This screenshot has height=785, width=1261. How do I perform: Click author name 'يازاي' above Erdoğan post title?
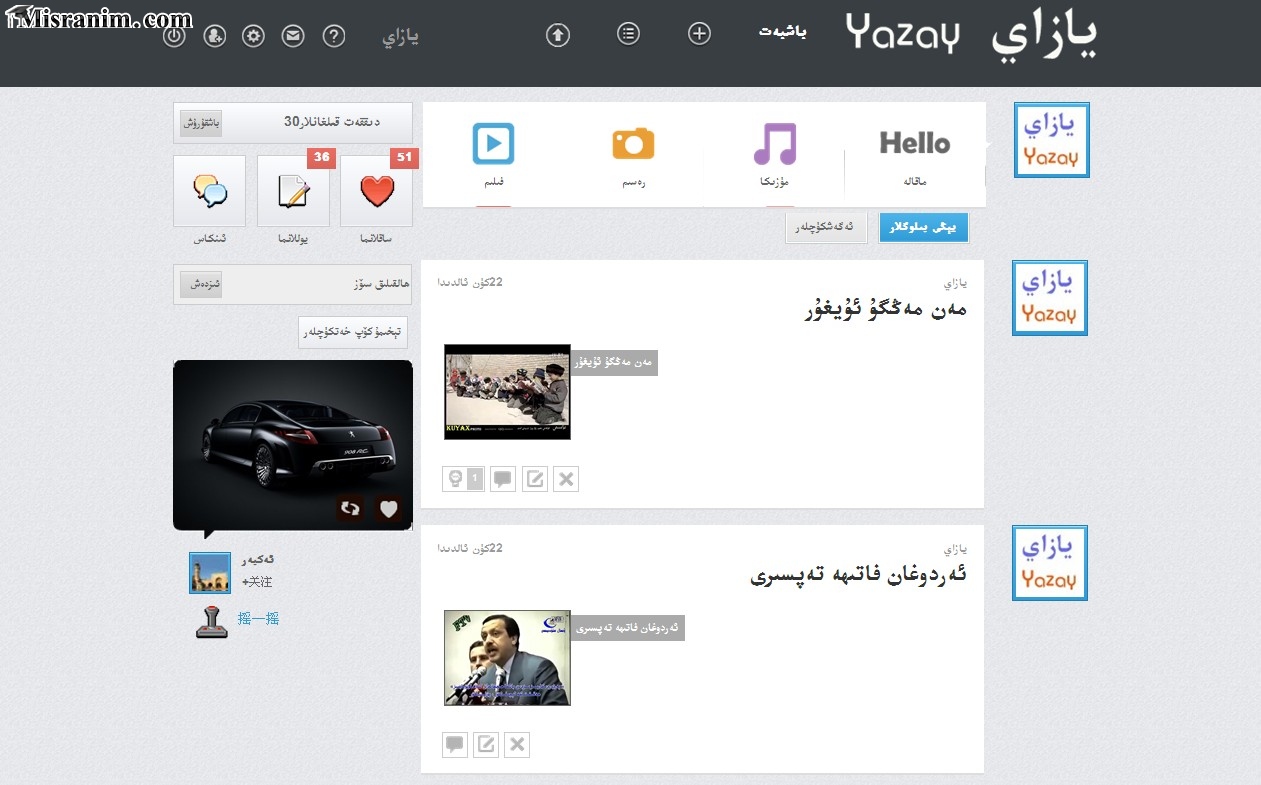pyautogui.click(x=956, y=549)
